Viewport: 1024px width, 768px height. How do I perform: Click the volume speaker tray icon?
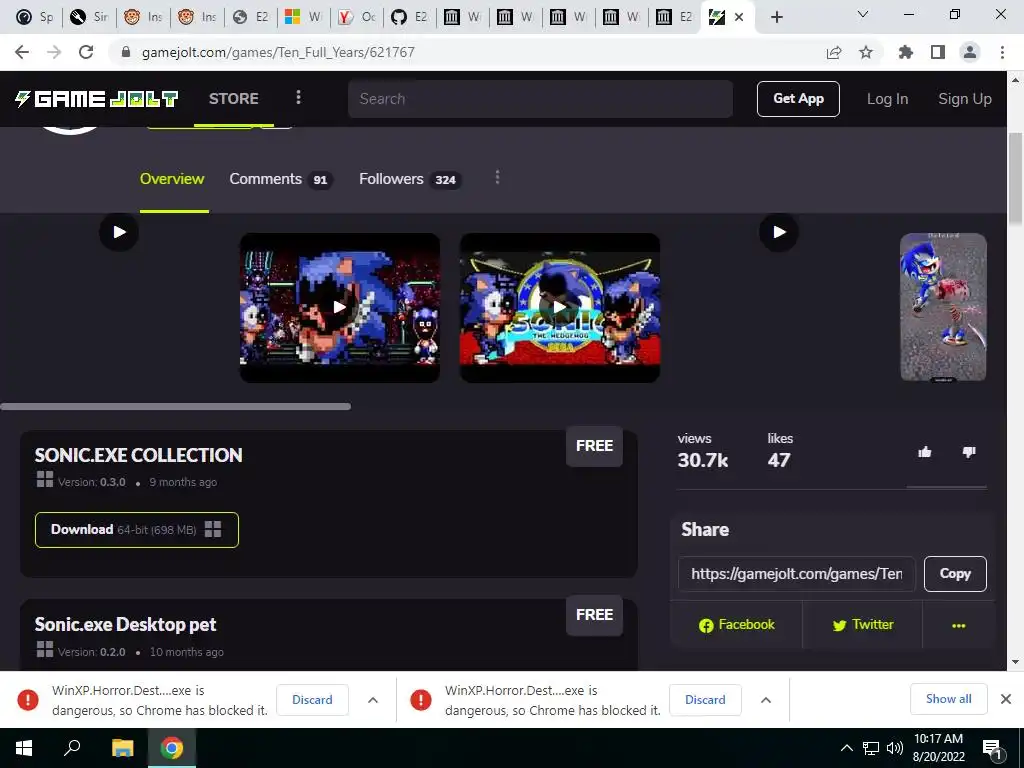pyautogui.click(x=895, y=748)
